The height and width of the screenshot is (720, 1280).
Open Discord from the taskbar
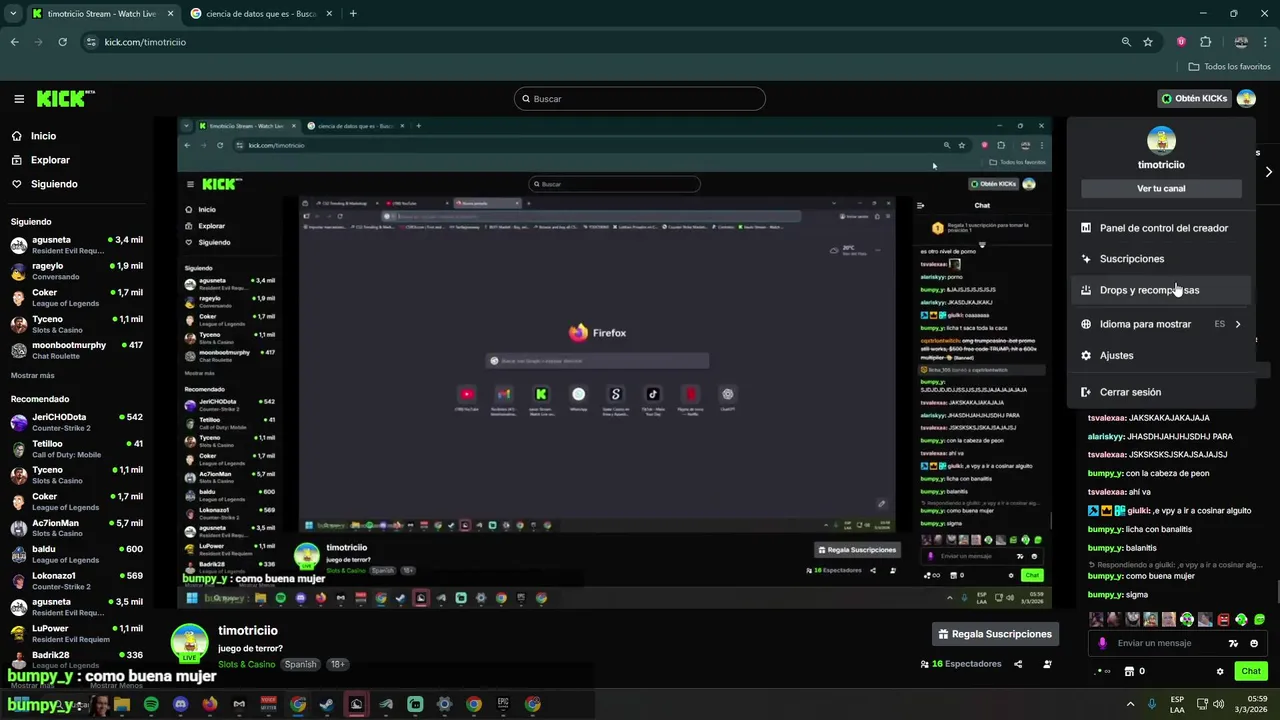(180, 704)
